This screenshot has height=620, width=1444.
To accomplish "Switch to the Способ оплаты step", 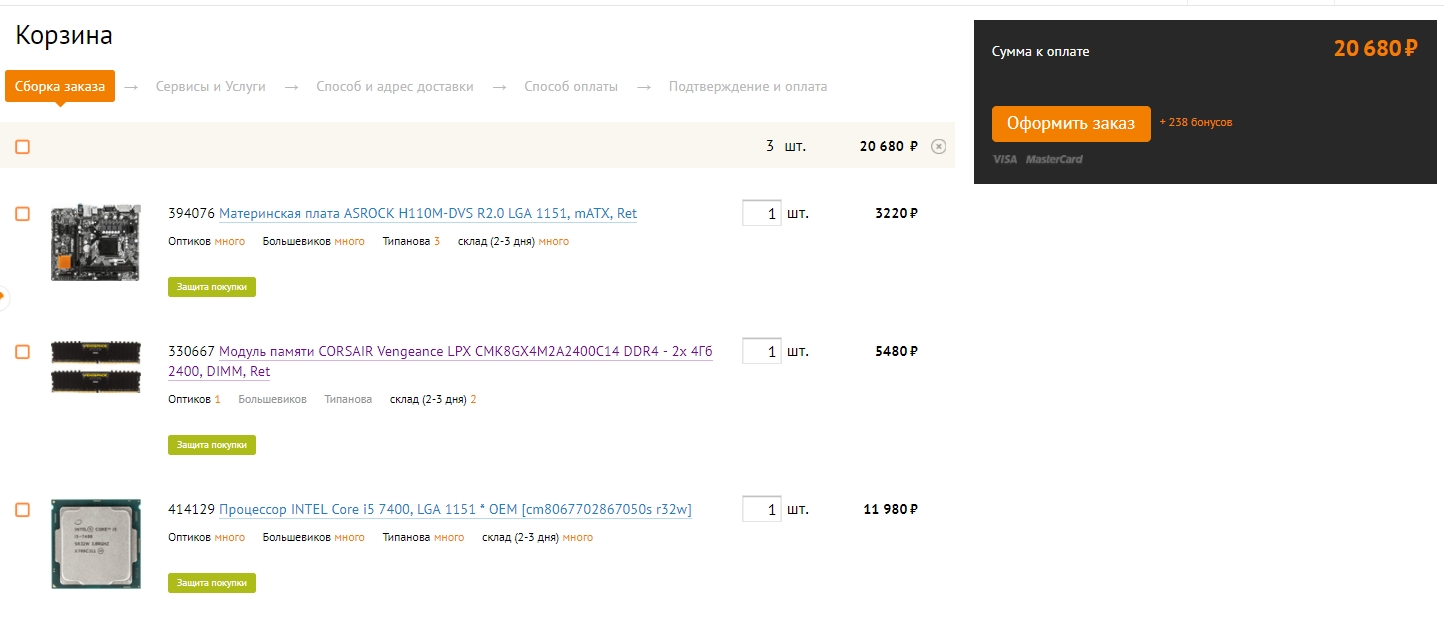I will 571,87.
